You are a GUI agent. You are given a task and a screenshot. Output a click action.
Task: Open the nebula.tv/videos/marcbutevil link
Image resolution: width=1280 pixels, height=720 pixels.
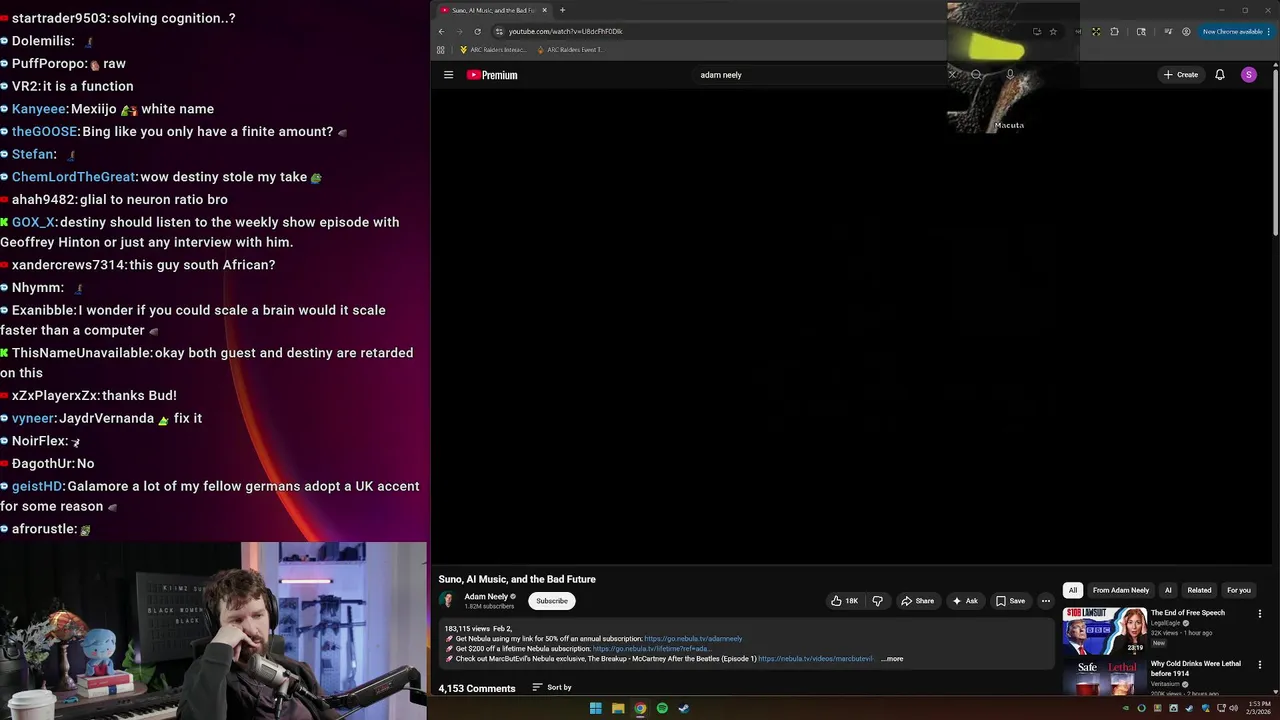816,659
